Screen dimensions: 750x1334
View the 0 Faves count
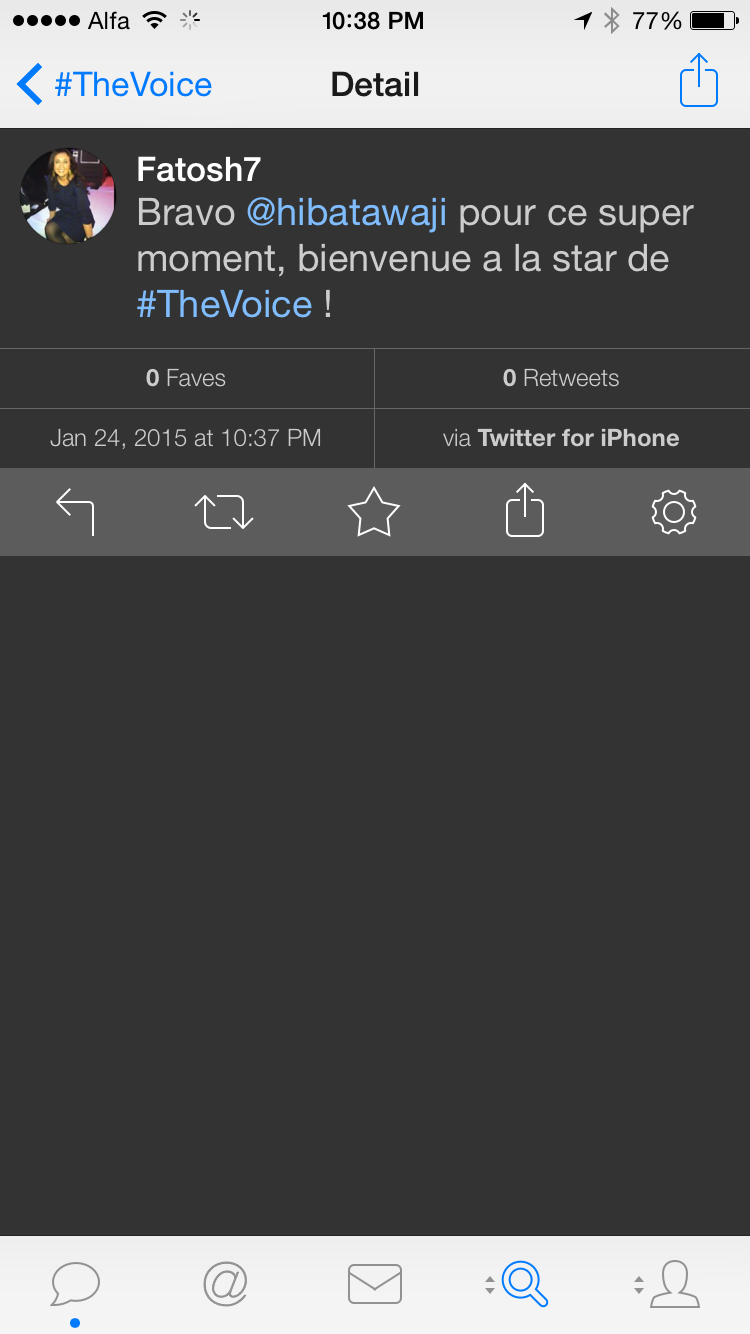point(186,378)
